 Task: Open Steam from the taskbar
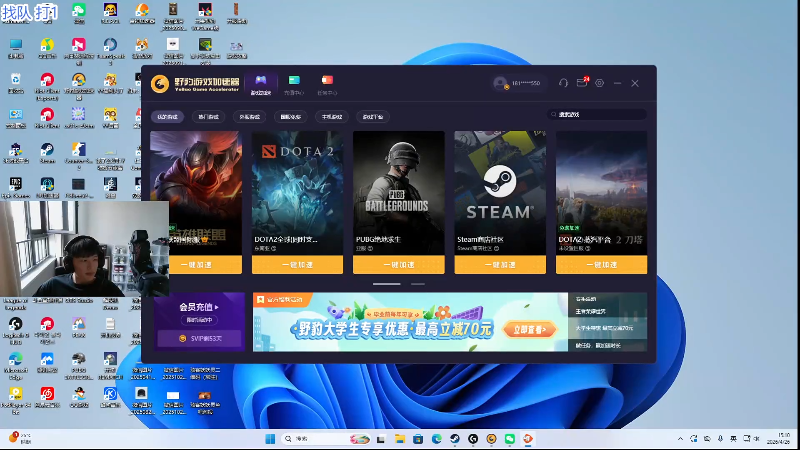coord(455,439)
